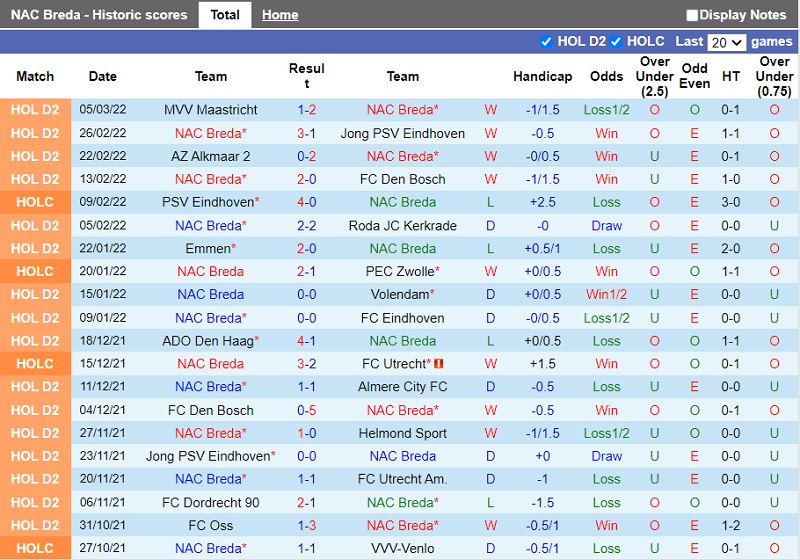Open the Helmond Sport team link

(403, 433)
